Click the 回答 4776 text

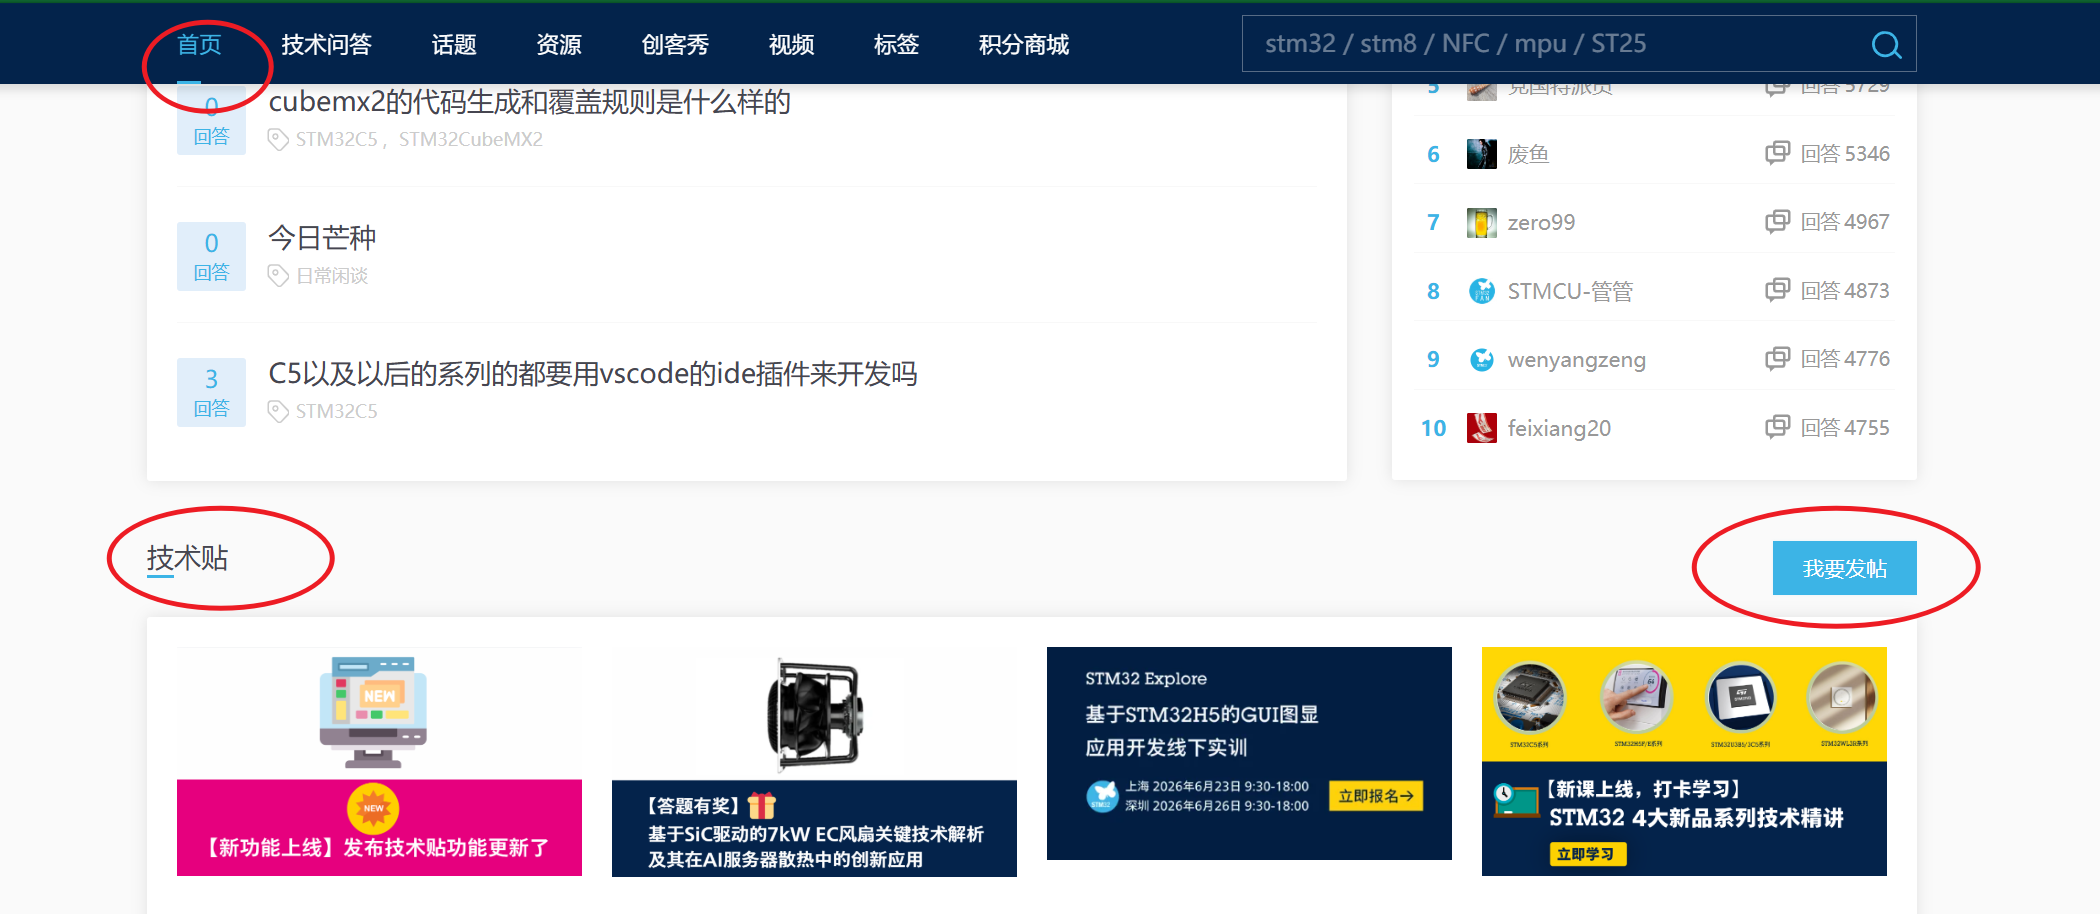(x=1845, y=358)
